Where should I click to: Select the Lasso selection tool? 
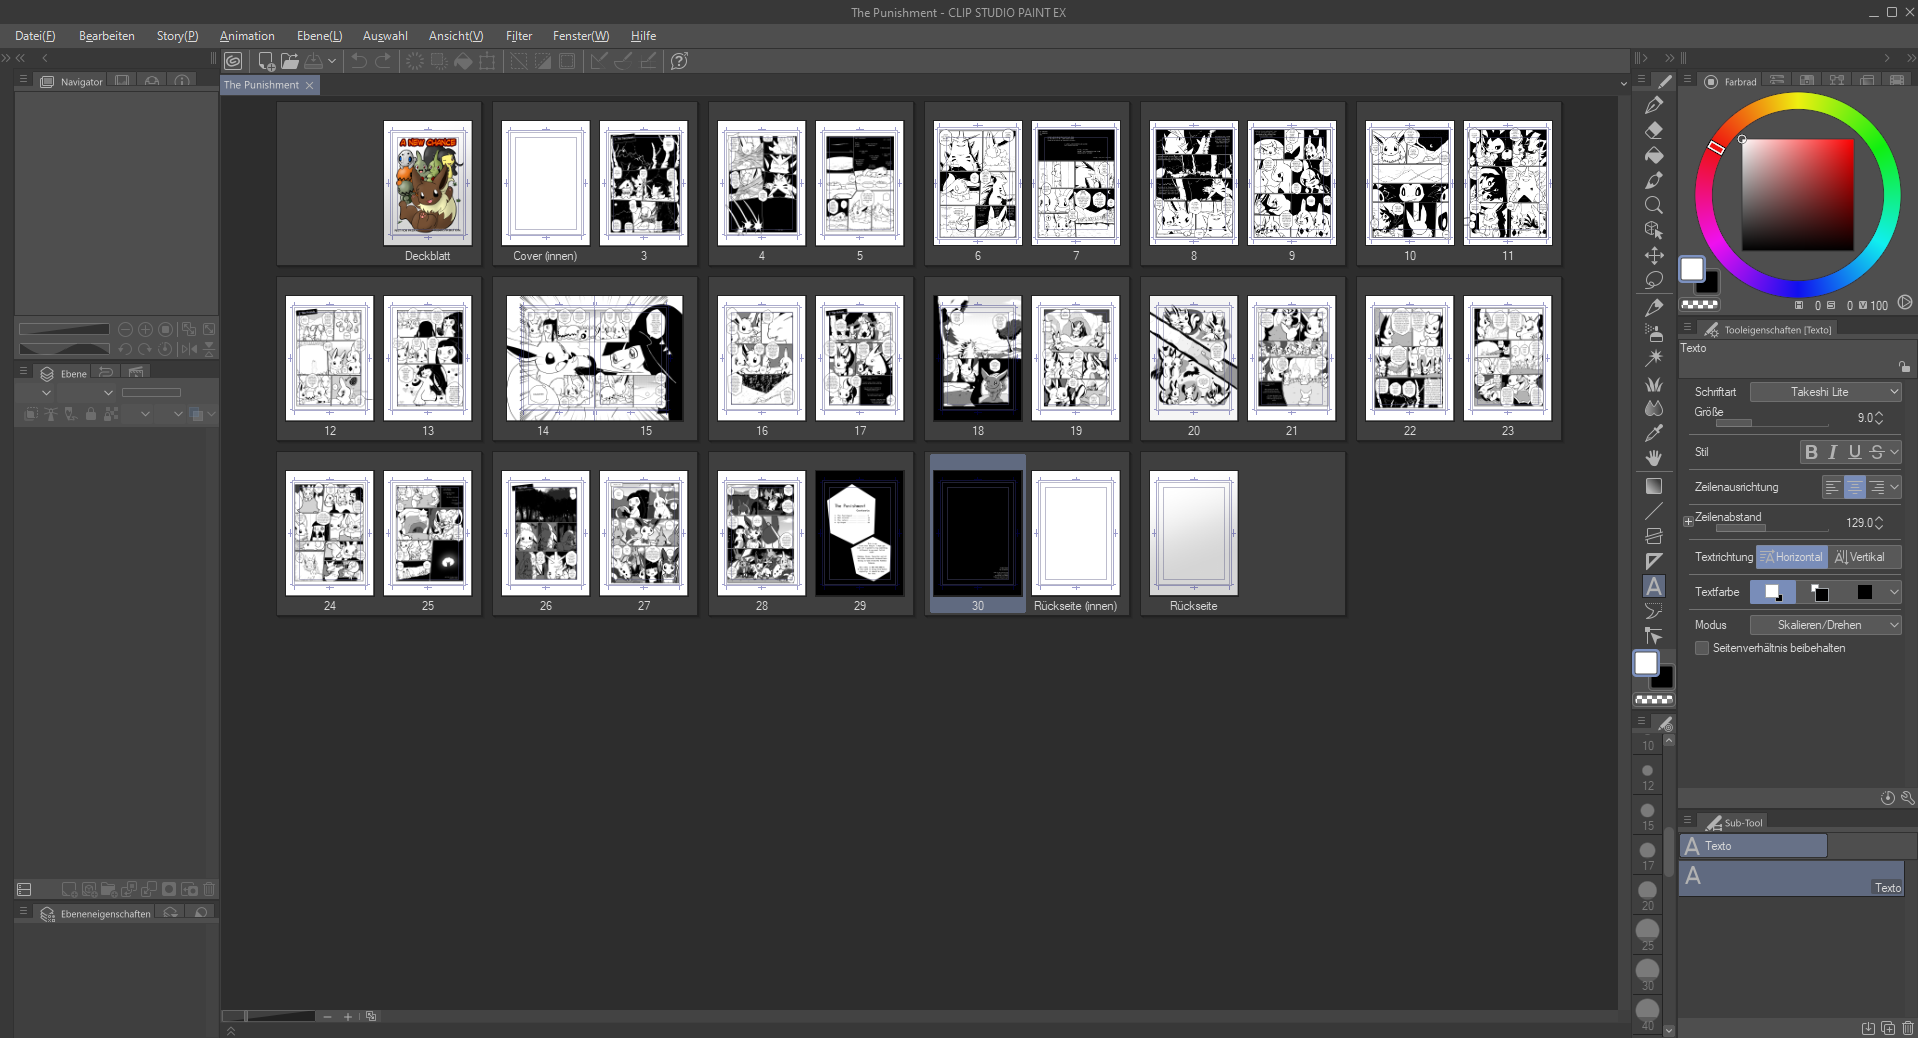(1654, 280)
